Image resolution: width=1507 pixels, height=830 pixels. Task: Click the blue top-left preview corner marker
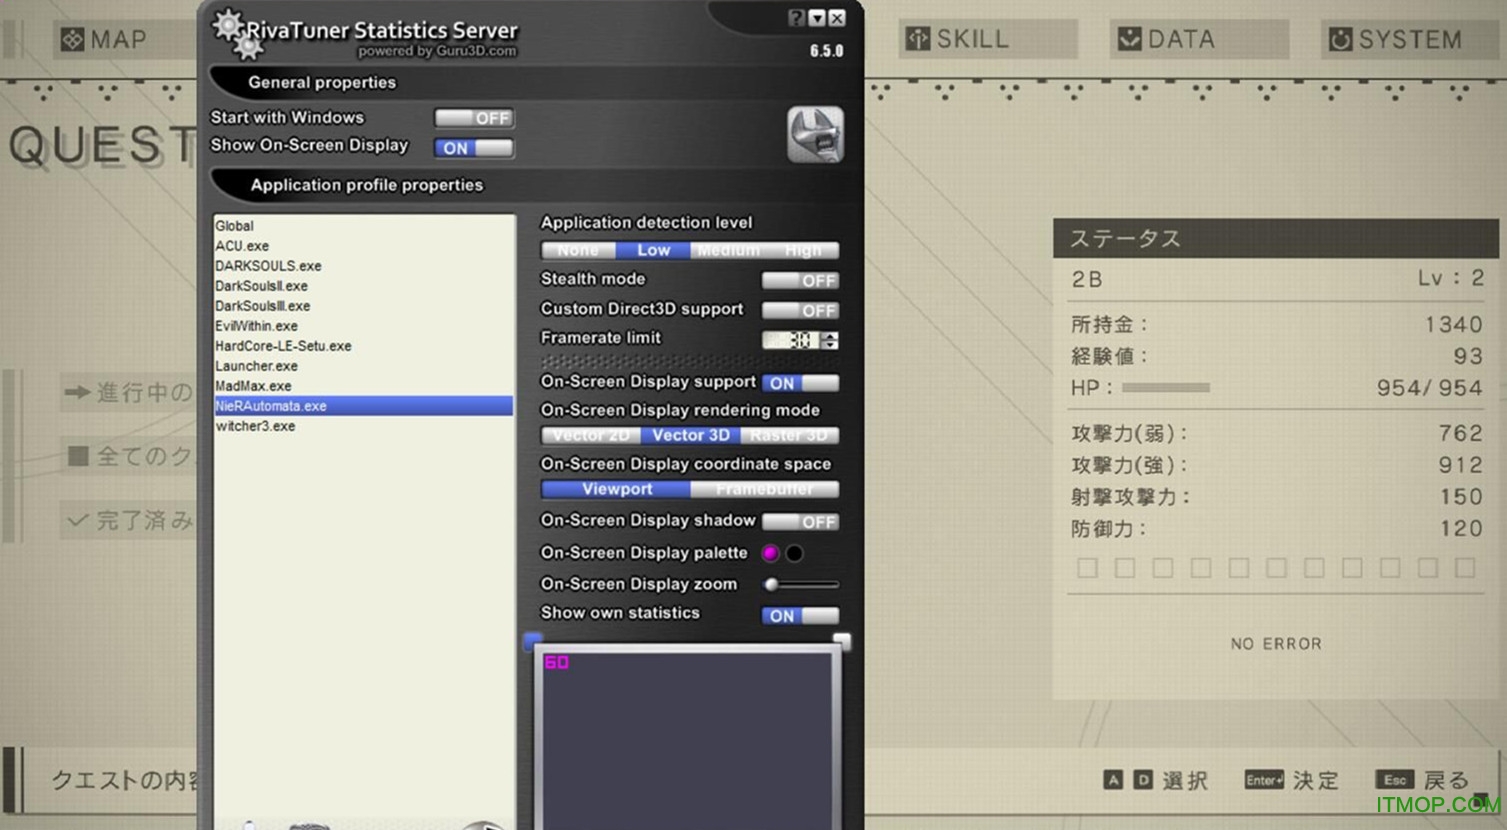(533, 641)
